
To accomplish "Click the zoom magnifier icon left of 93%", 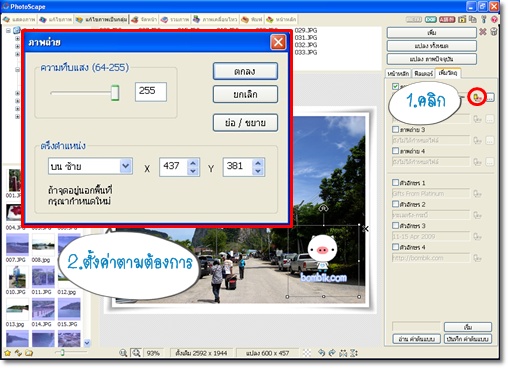I will 123,353.
